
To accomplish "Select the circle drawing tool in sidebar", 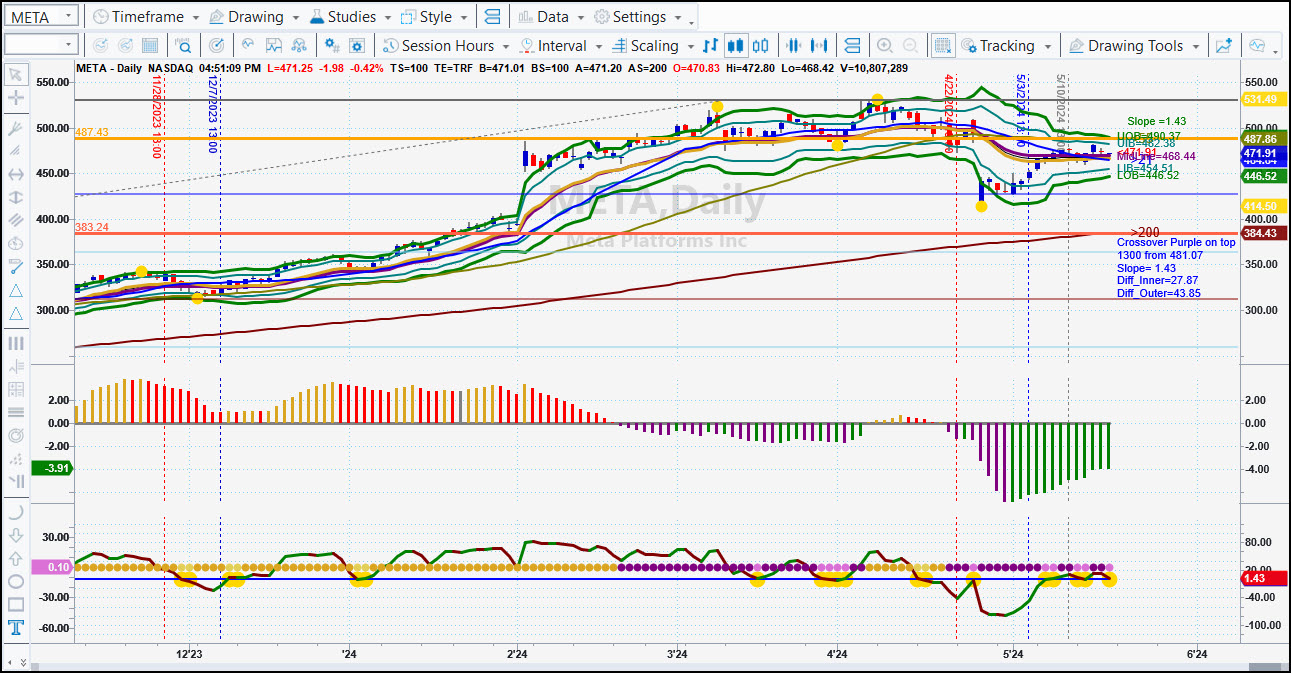I will click(x=15, y=581).
